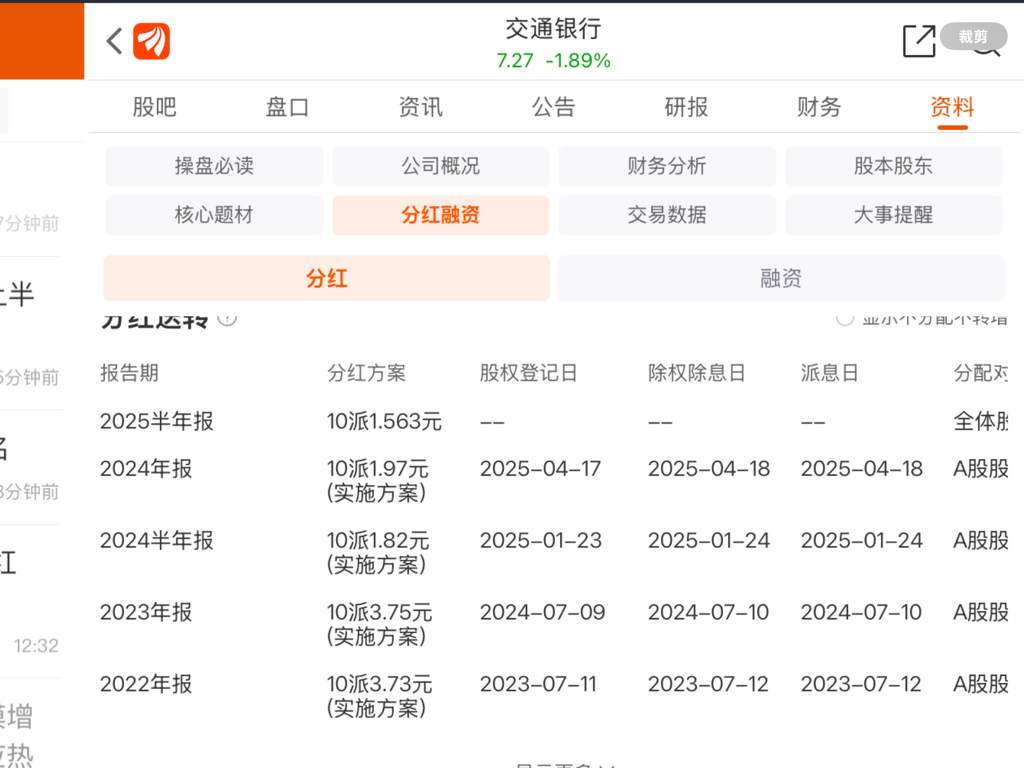Viewport: 1024px width, 768px height.
Task: Click the 除权除息日 column header
Action: click(x=696, y=373)
